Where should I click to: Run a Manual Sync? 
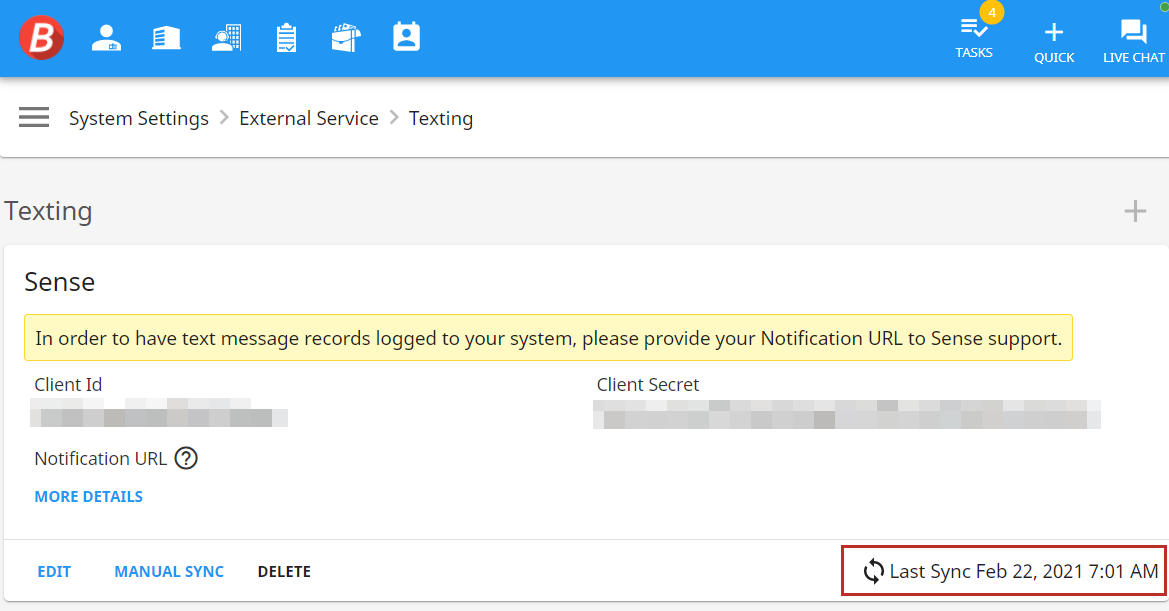169,572
